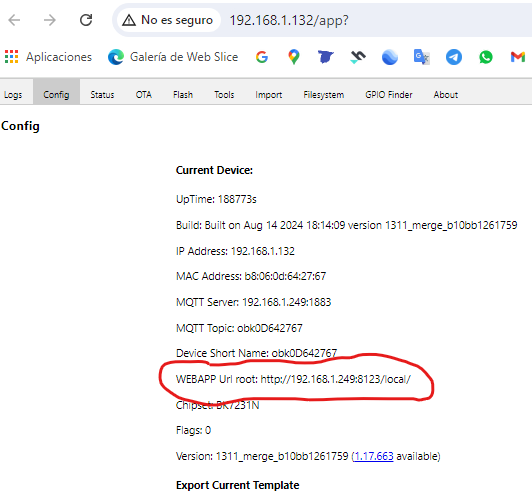
Task: Open the Google Maps bookmark icon
Action: (294, 57)
